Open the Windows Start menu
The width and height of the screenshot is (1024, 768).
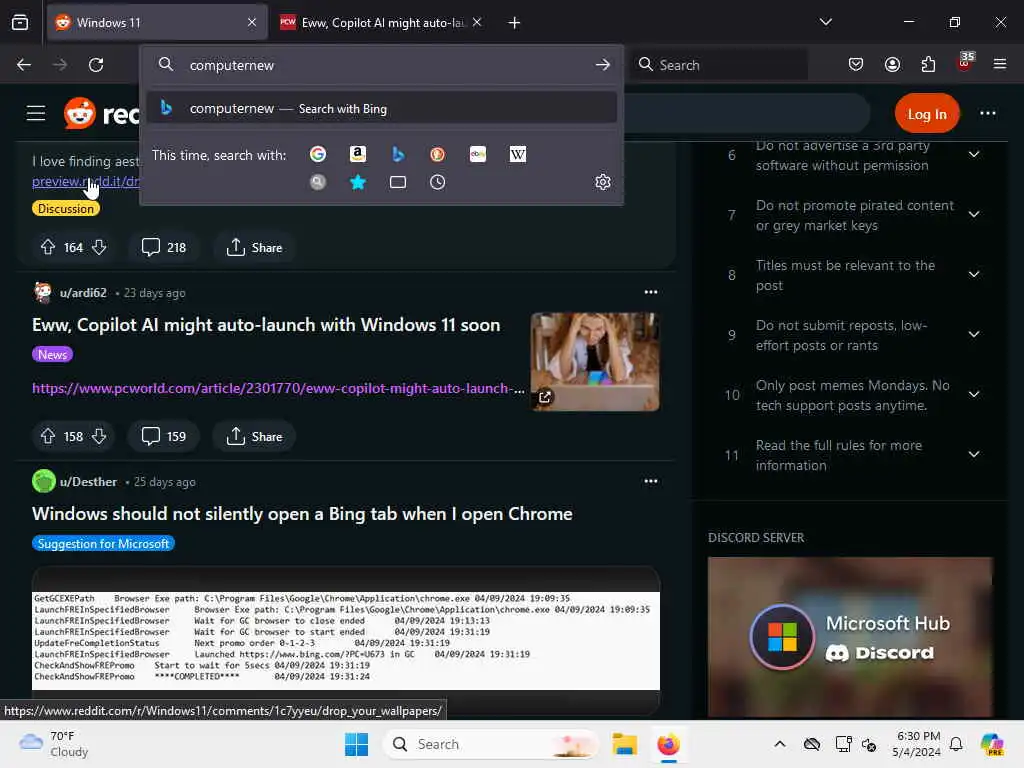point(357,744)
